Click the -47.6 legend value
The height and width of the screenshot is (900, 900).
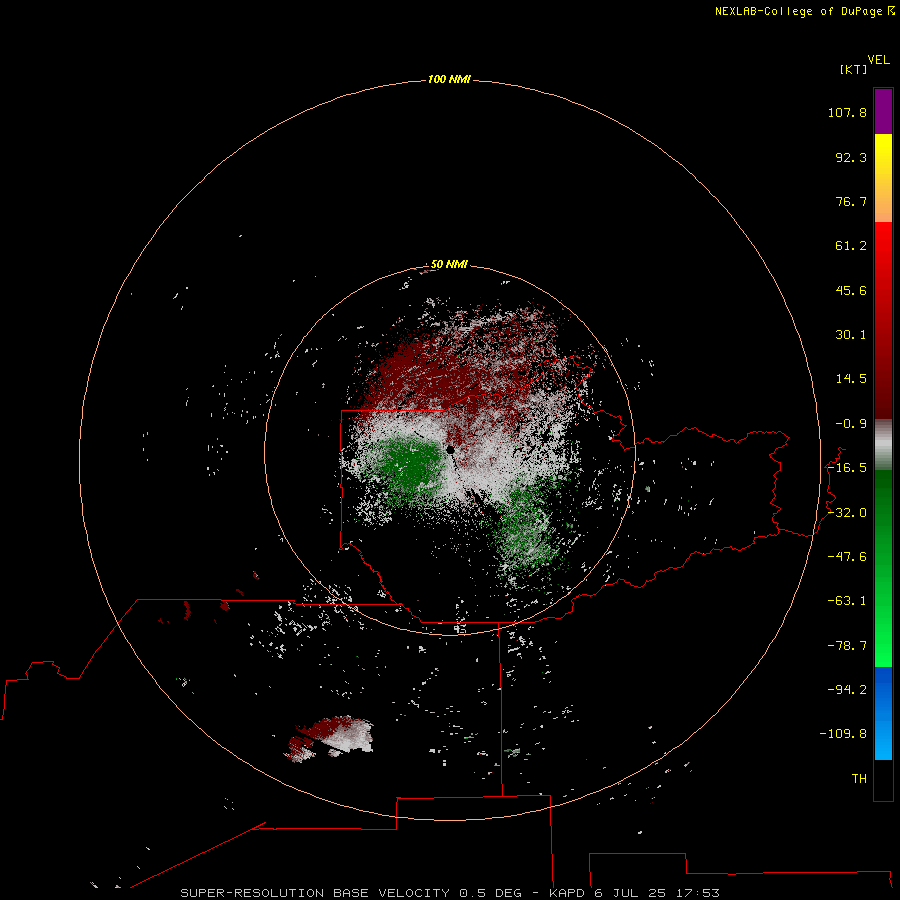[x=847, y=557]
